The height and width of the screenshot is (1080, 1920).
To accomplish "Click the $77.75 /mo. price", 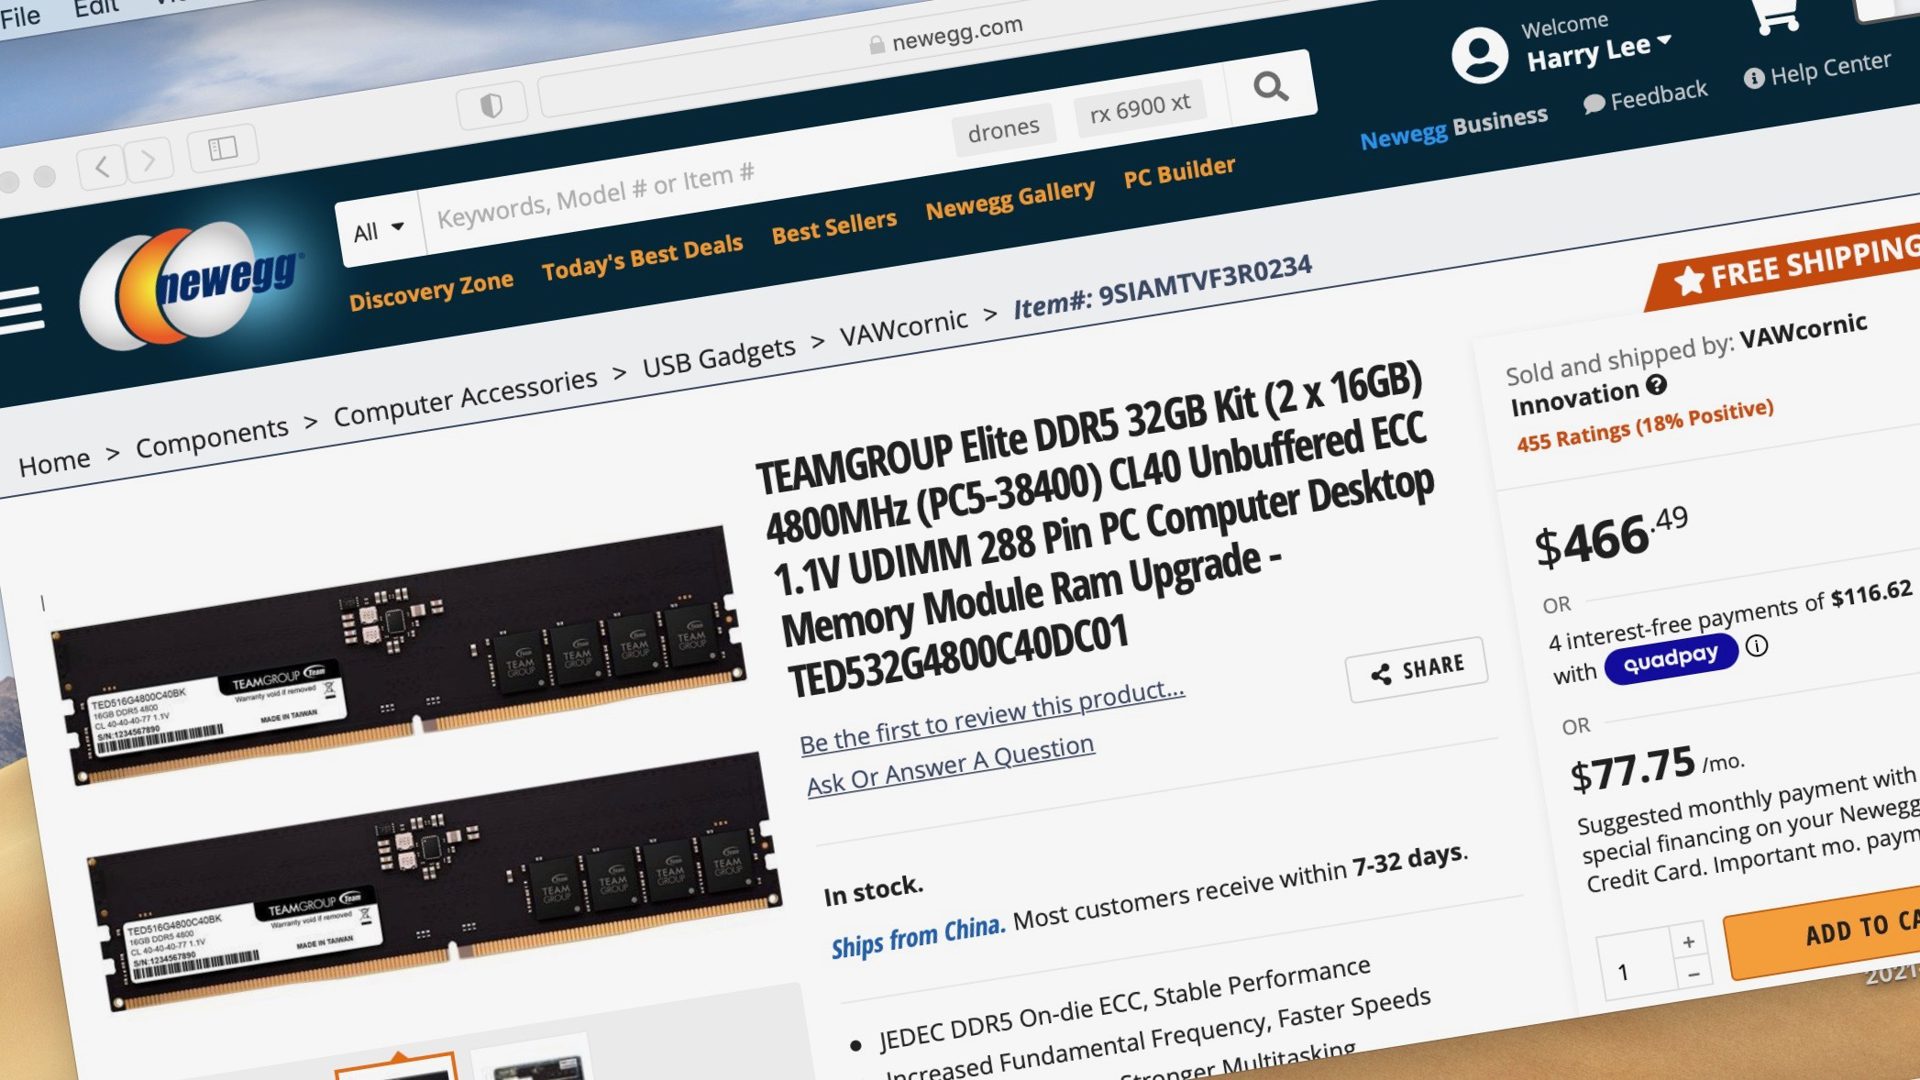I will point(1656,768).
